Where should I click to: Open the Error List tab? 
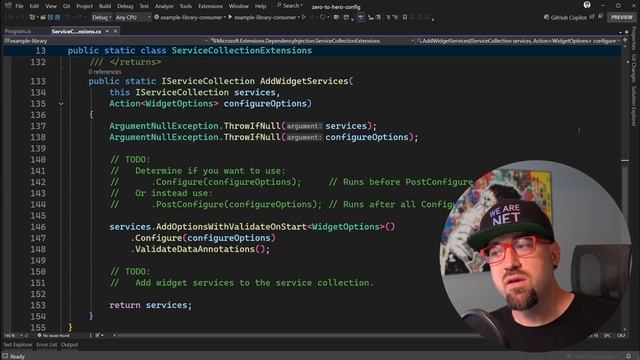click(x=47, y=345)
